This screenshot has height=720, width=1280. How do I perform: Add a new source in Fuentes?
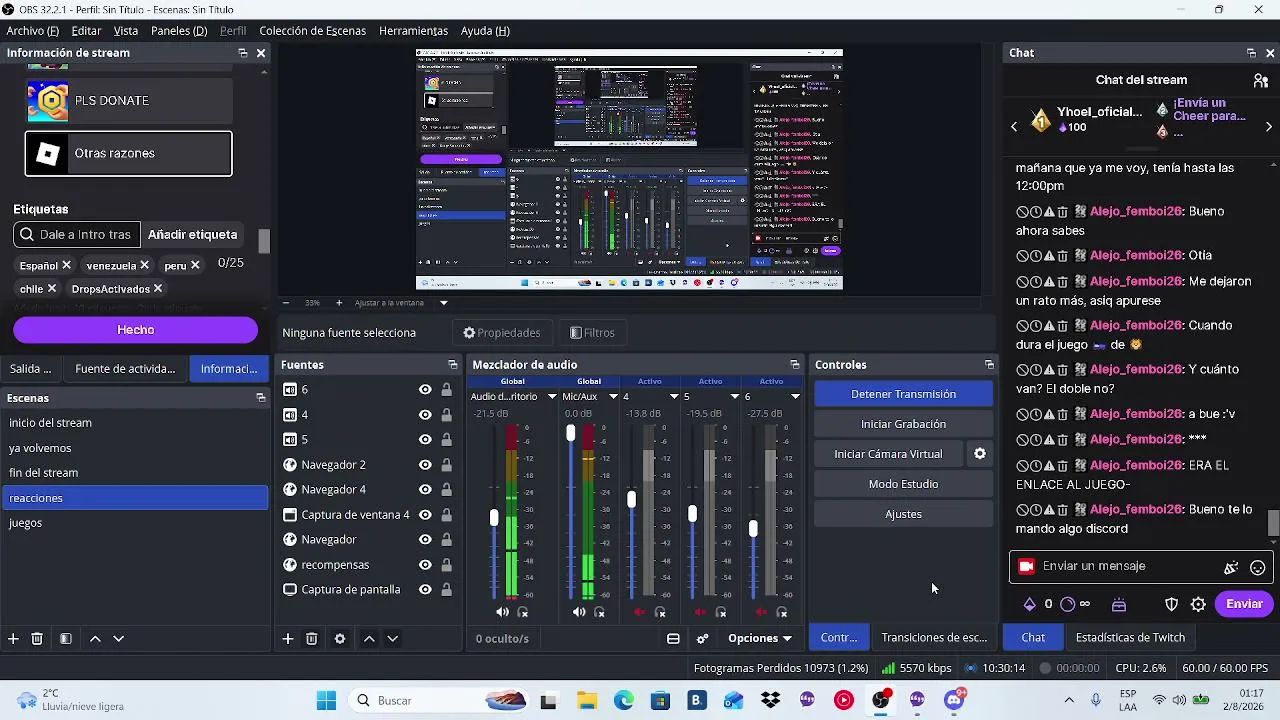coord(288,638)
